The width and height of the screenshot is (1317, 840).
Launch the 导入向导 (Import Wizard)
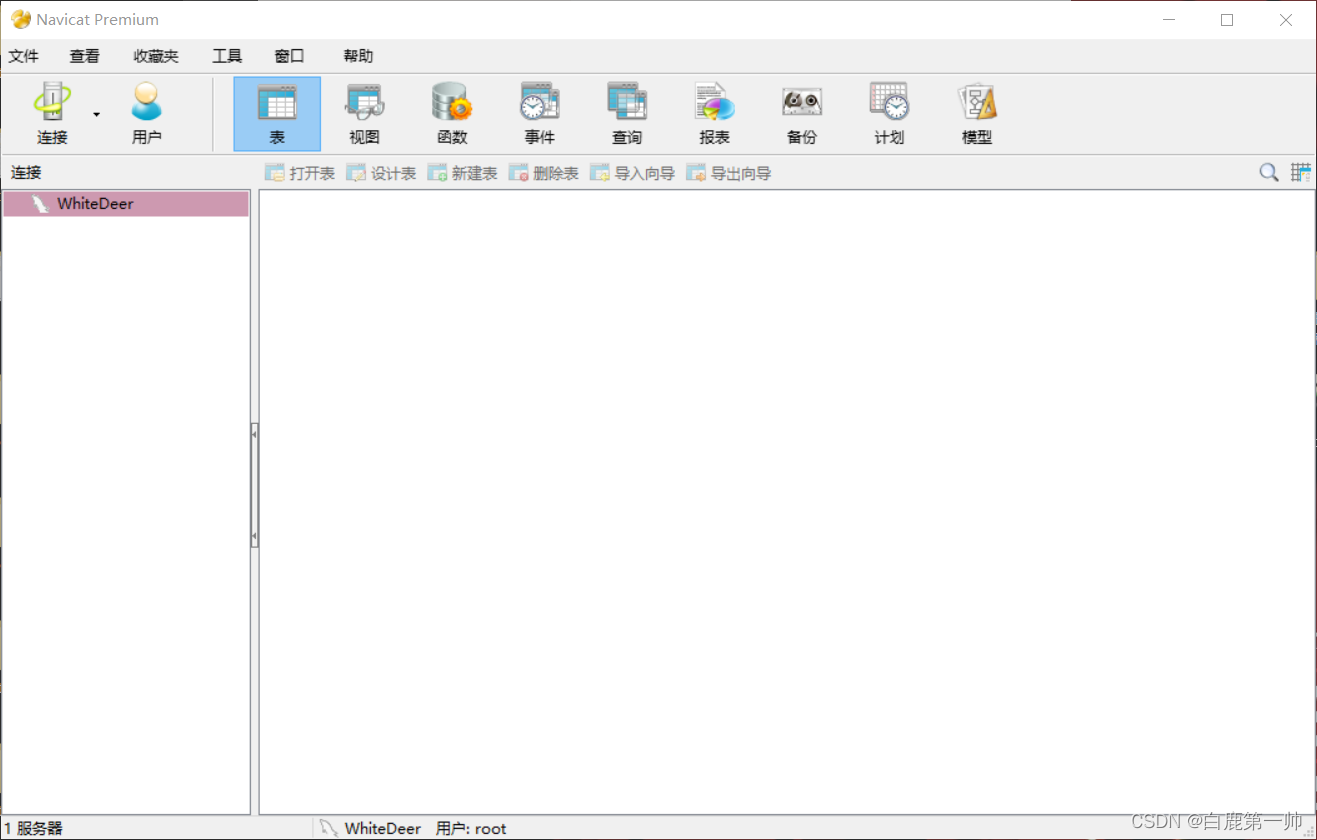632,173
